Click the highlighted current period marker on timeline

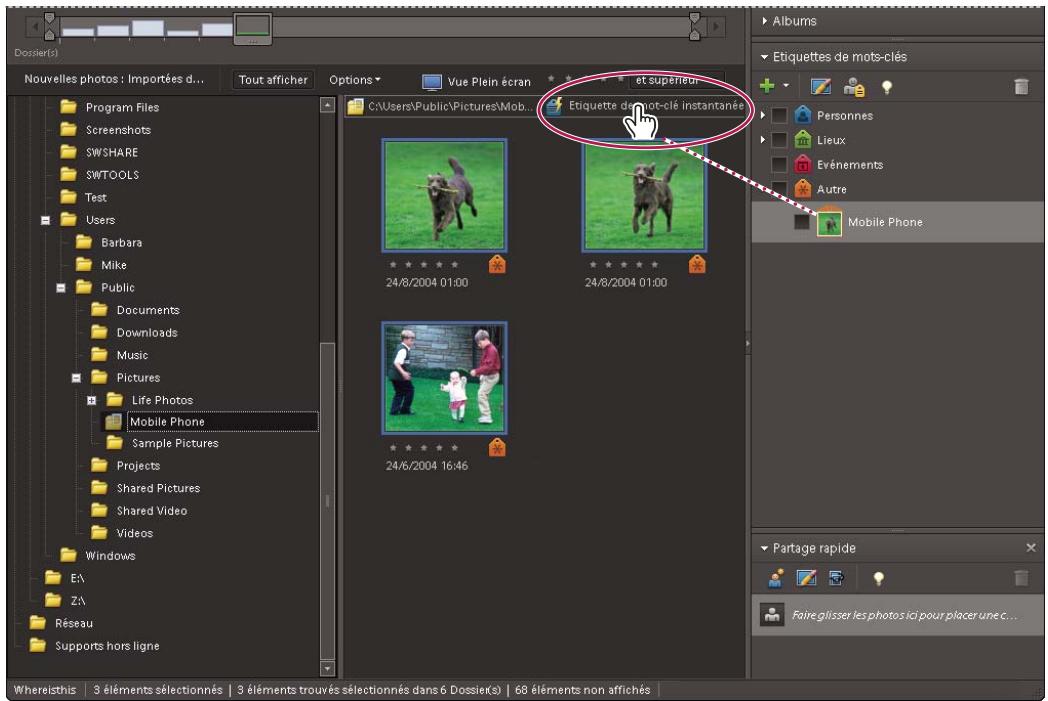point(253,29)
